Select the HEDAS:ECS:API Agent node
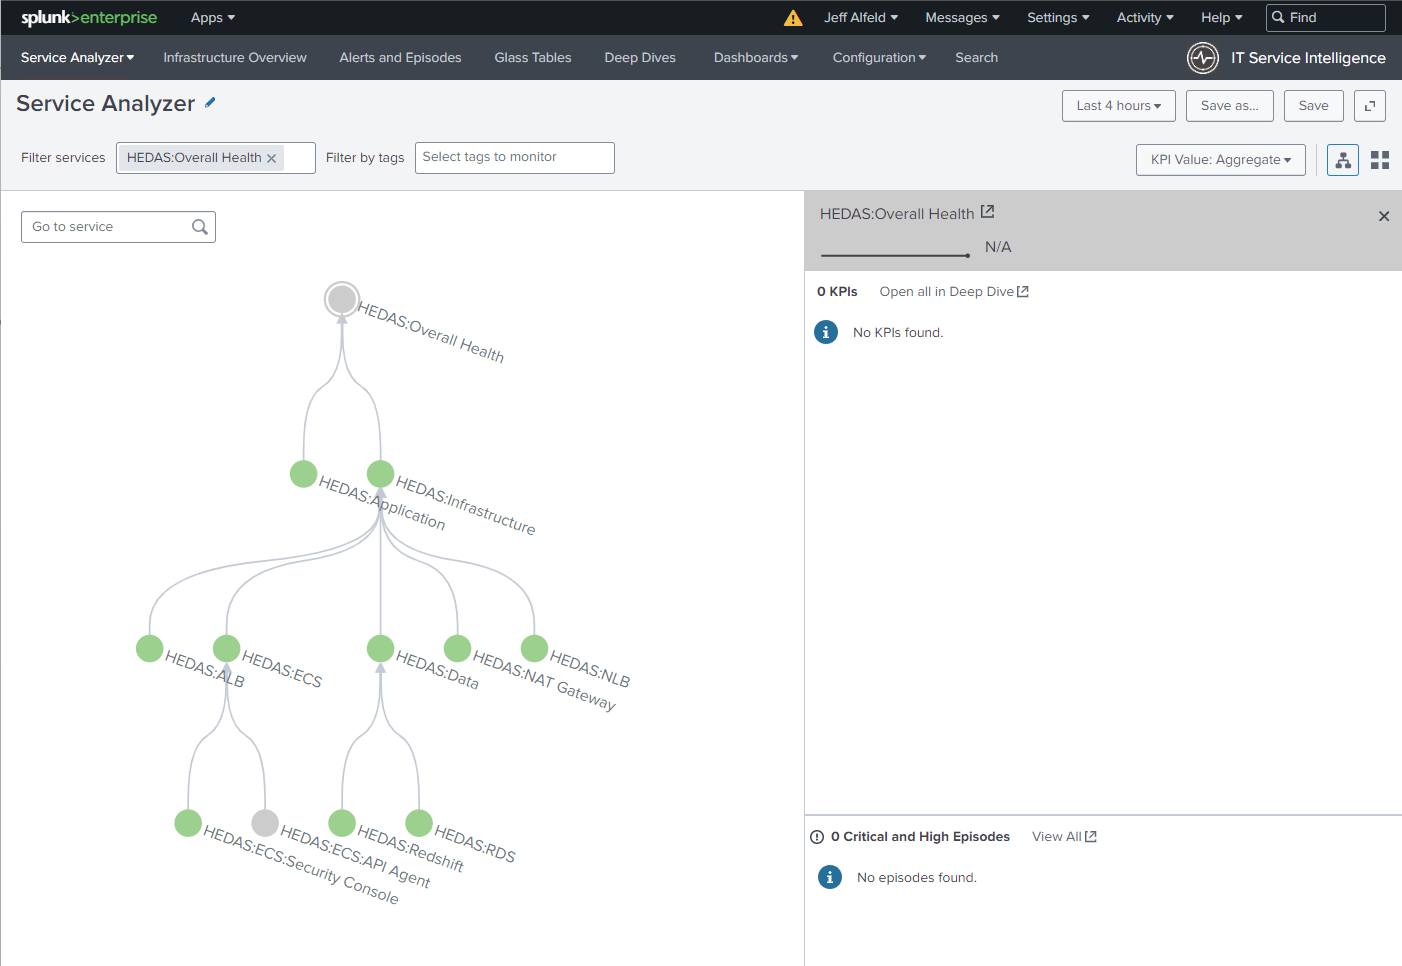 tap(265, 823)
